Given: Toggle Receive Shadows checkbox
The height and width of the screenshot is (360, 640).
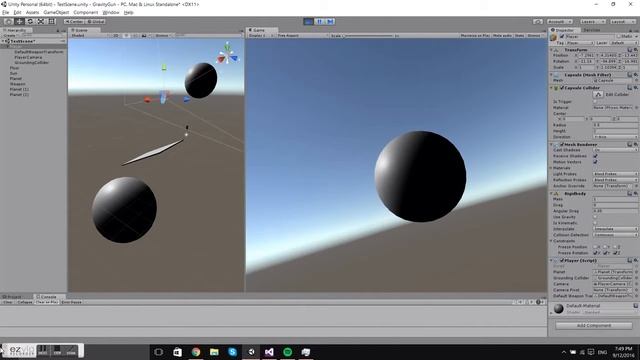Looking at the screenshot, I should click(x=595, y=156).
